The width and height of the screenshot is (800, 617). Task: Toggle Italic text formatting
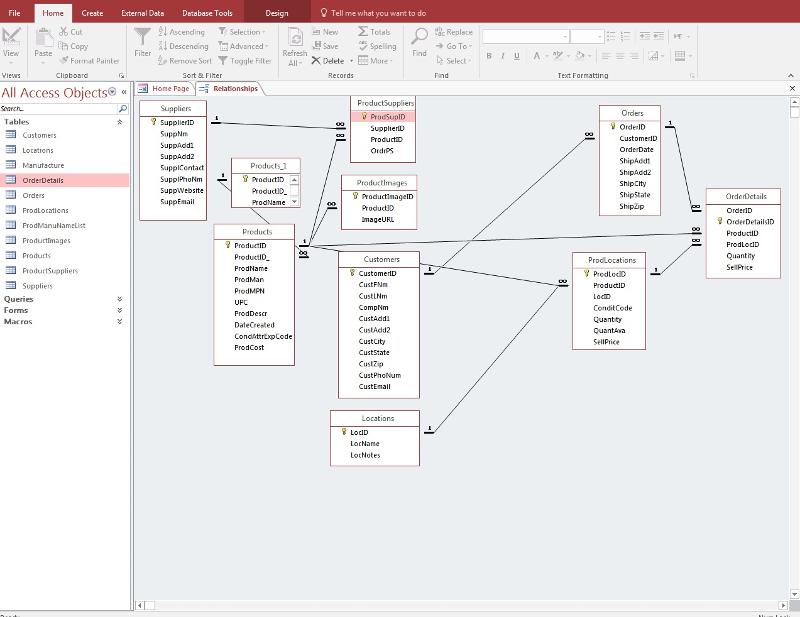(503, 57)
